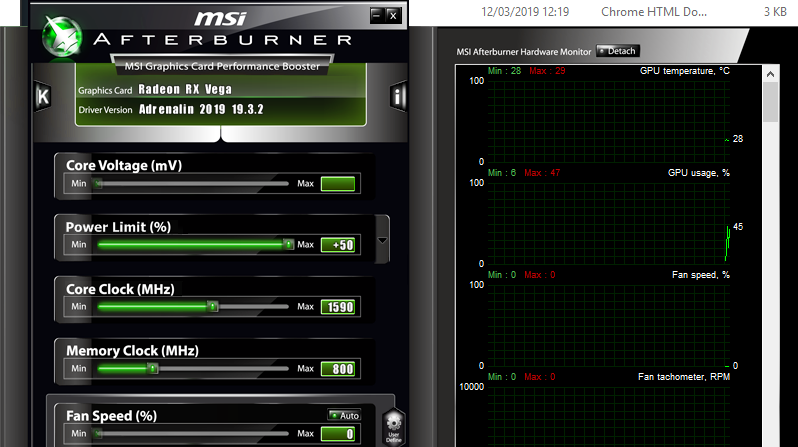Open the information i side button
This screenshot has width=798, height=447.
(397, 96)
